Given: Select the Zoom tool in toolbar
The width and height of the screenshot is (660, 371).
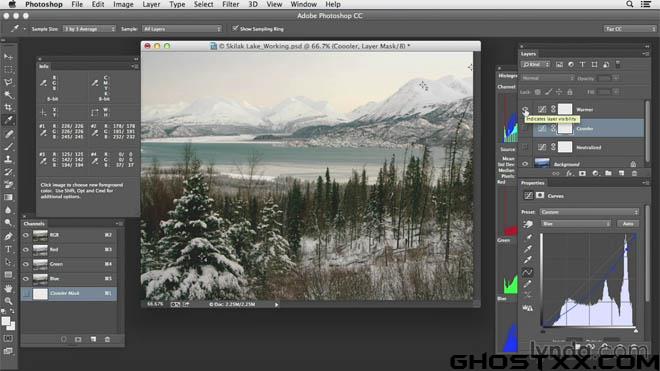Looking at the screenshot, I should (x=8, y=301).
